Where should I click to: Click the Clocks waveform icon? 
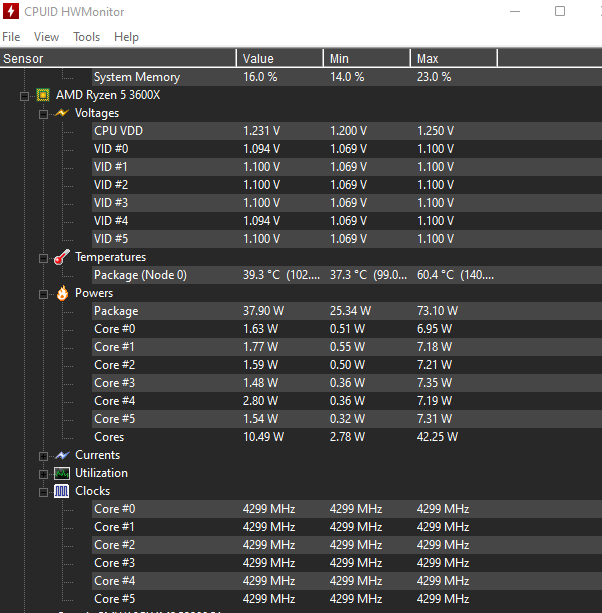click(x=62, y=491)
